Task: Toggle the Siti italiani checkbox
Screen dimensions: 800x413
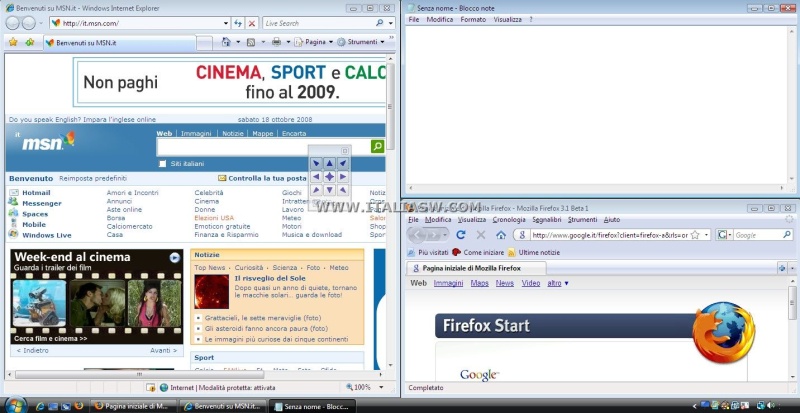Action: click(163, 164)
